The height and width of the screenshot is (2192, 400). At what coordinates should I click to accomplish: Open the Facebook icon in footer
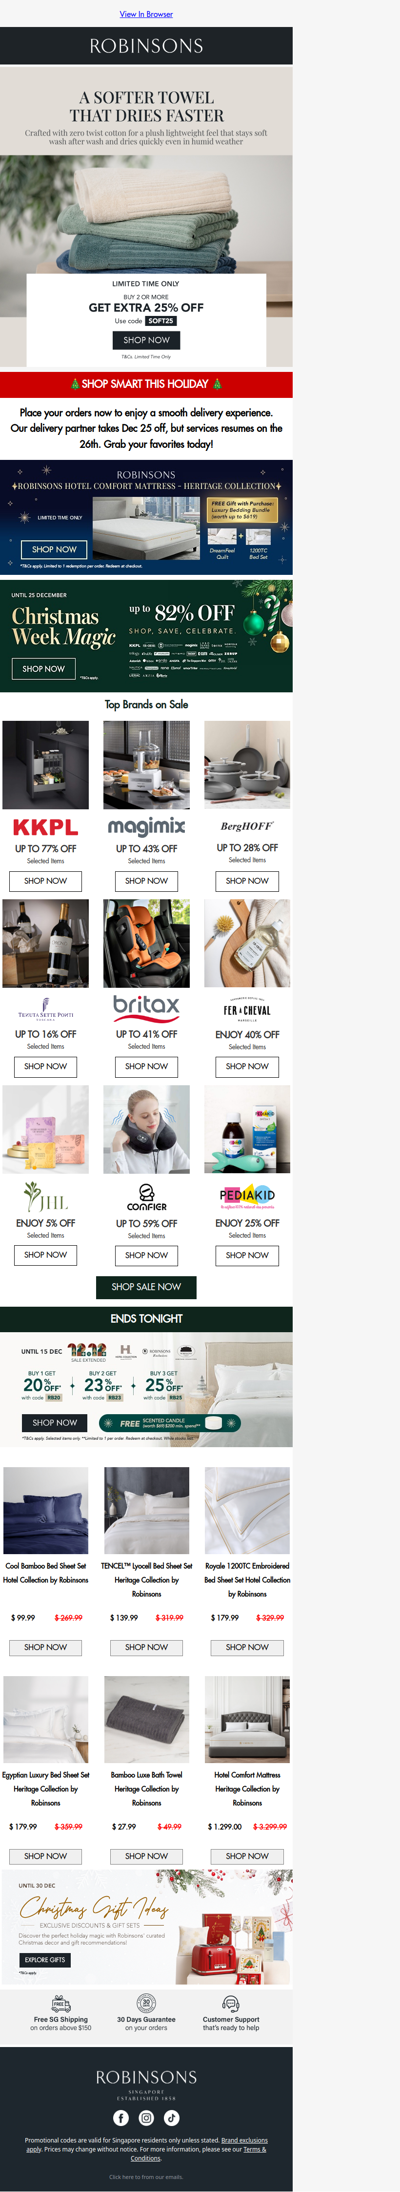121,2117
